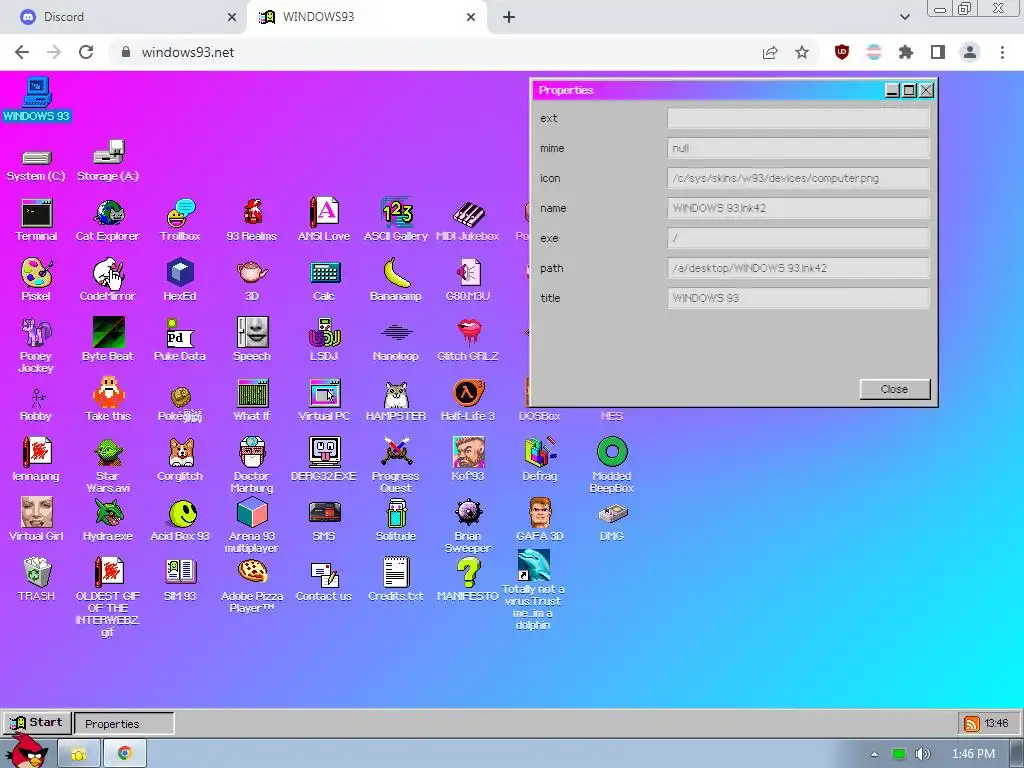Open the 93 Realms icon
1024x768 pixels.
pos(252,220)
